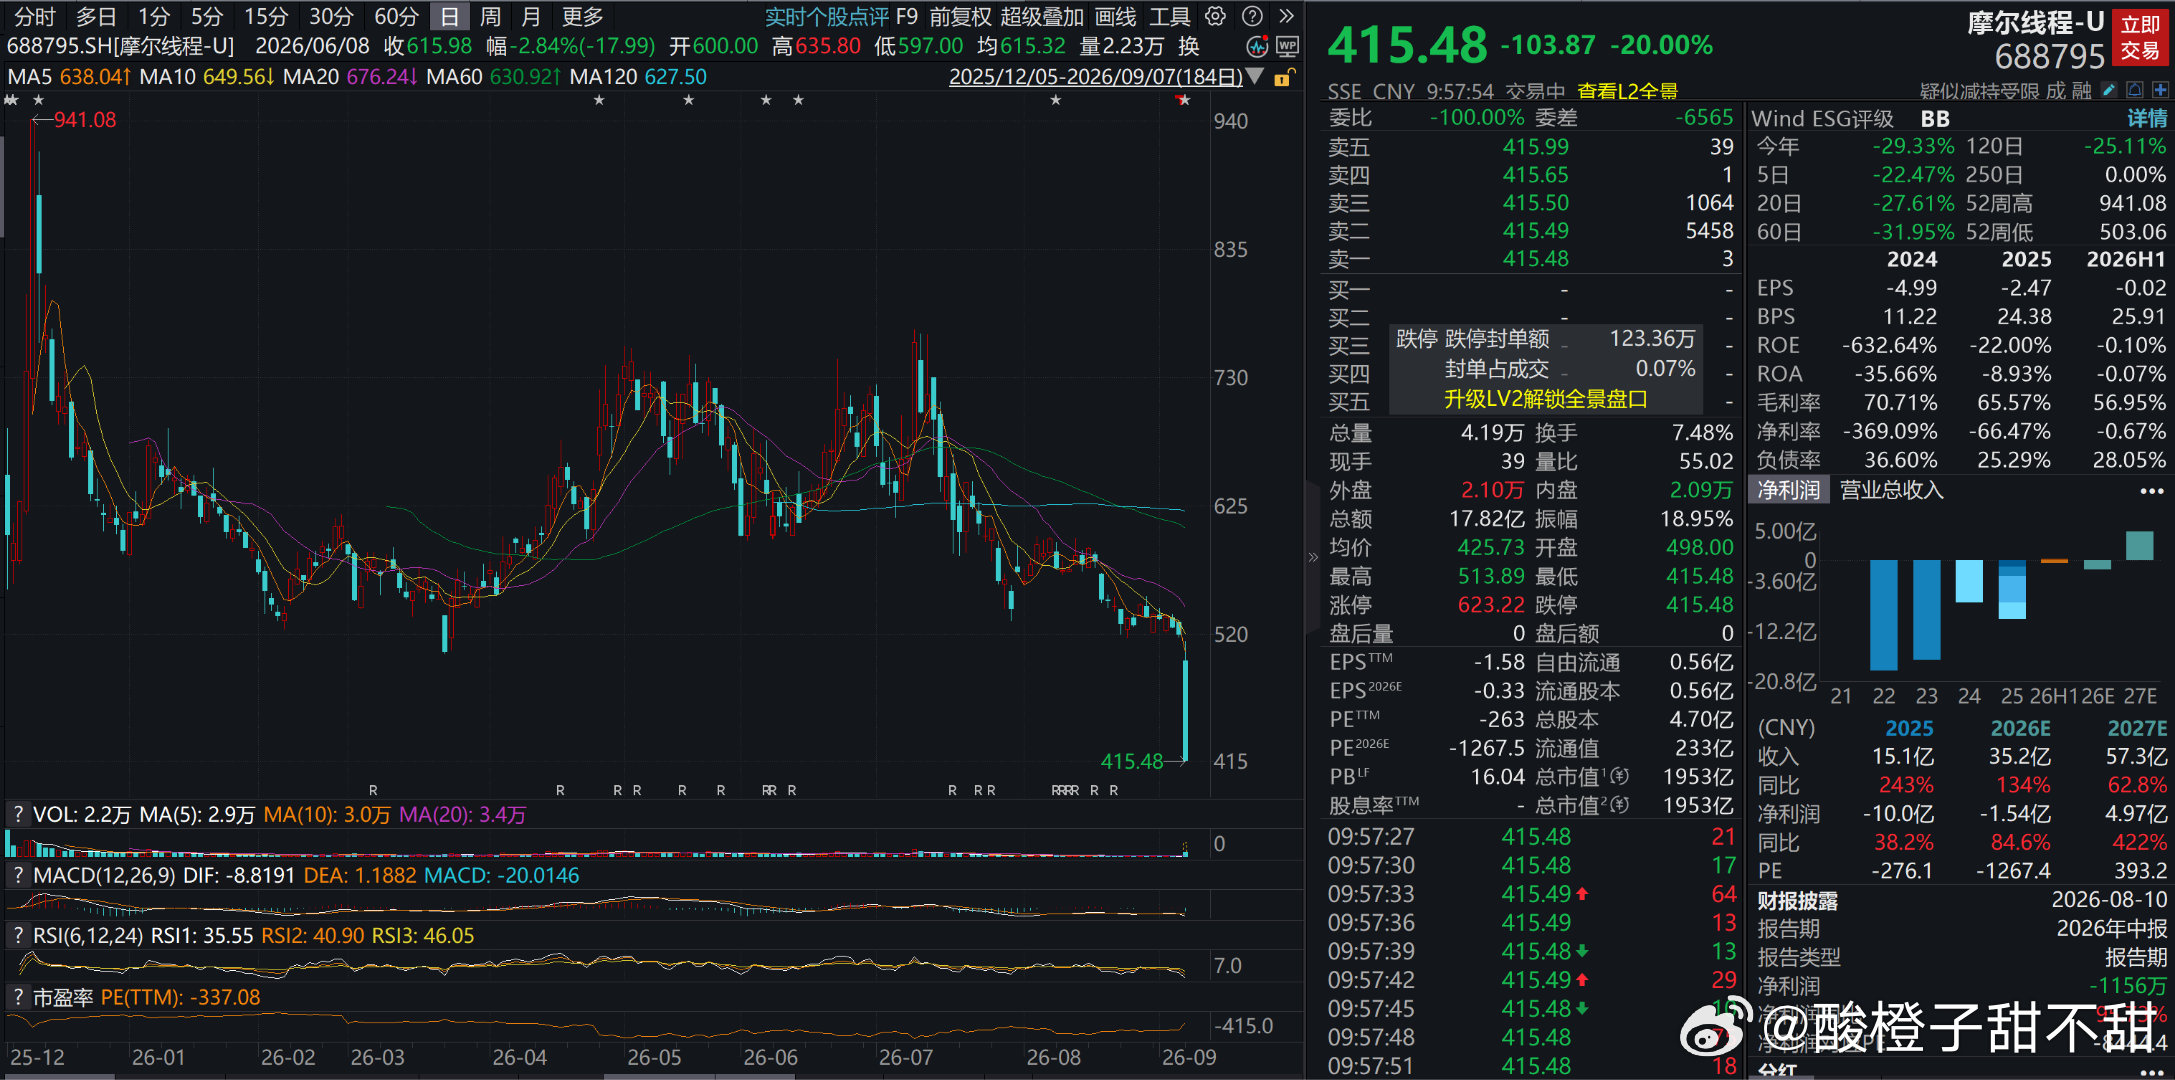Click the yuan icon next to 总市值2
This screenshot has width=2175, height=1080.
(x=1620, y=805)
